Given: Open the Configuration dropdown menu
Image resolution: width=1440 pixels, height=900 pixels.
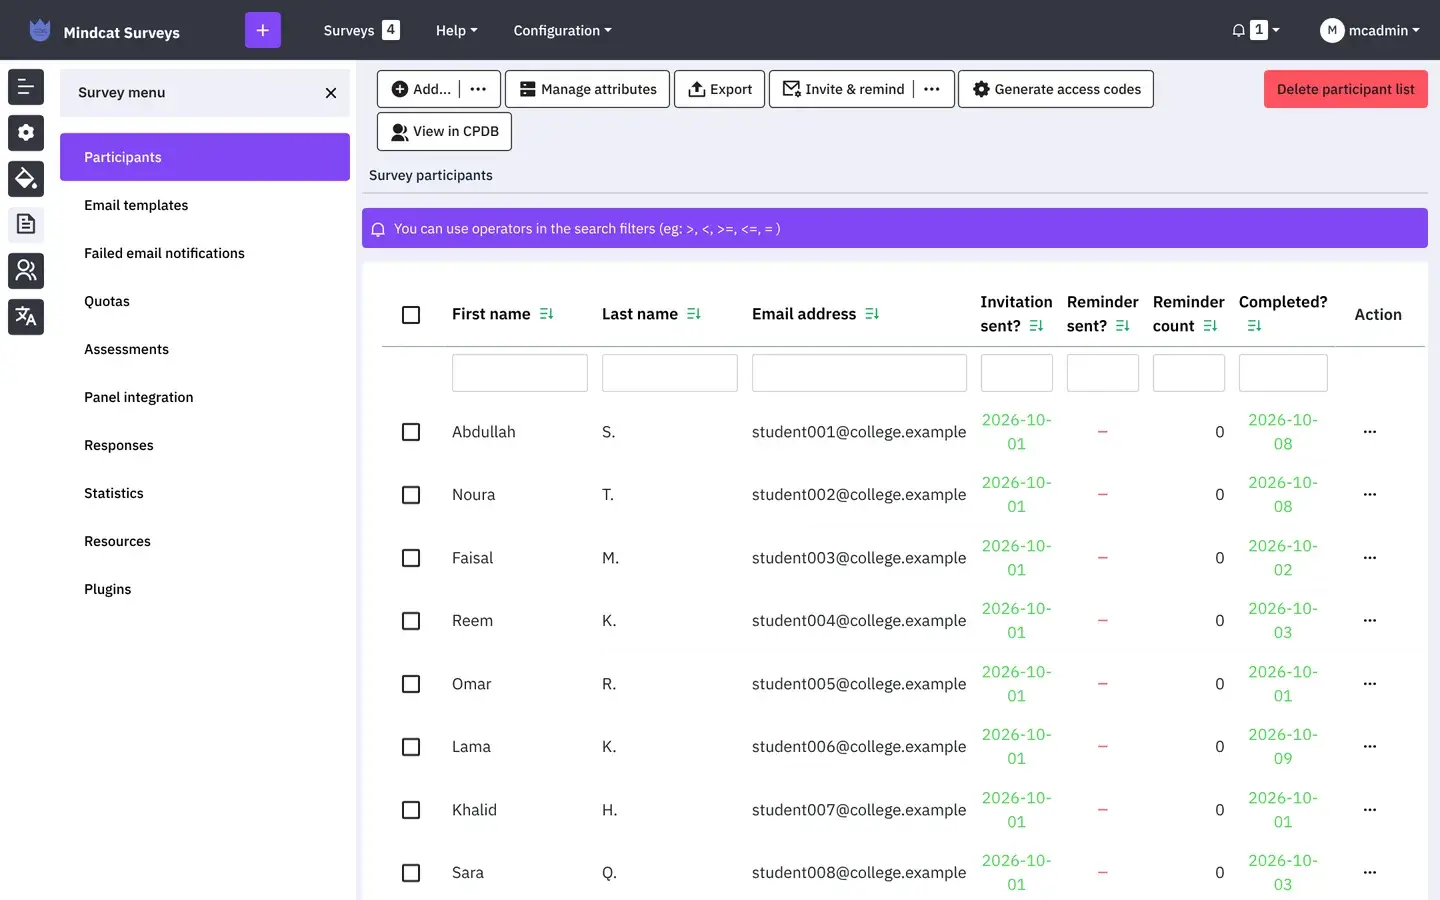Looking at the screenshot, I should (562, 30).
